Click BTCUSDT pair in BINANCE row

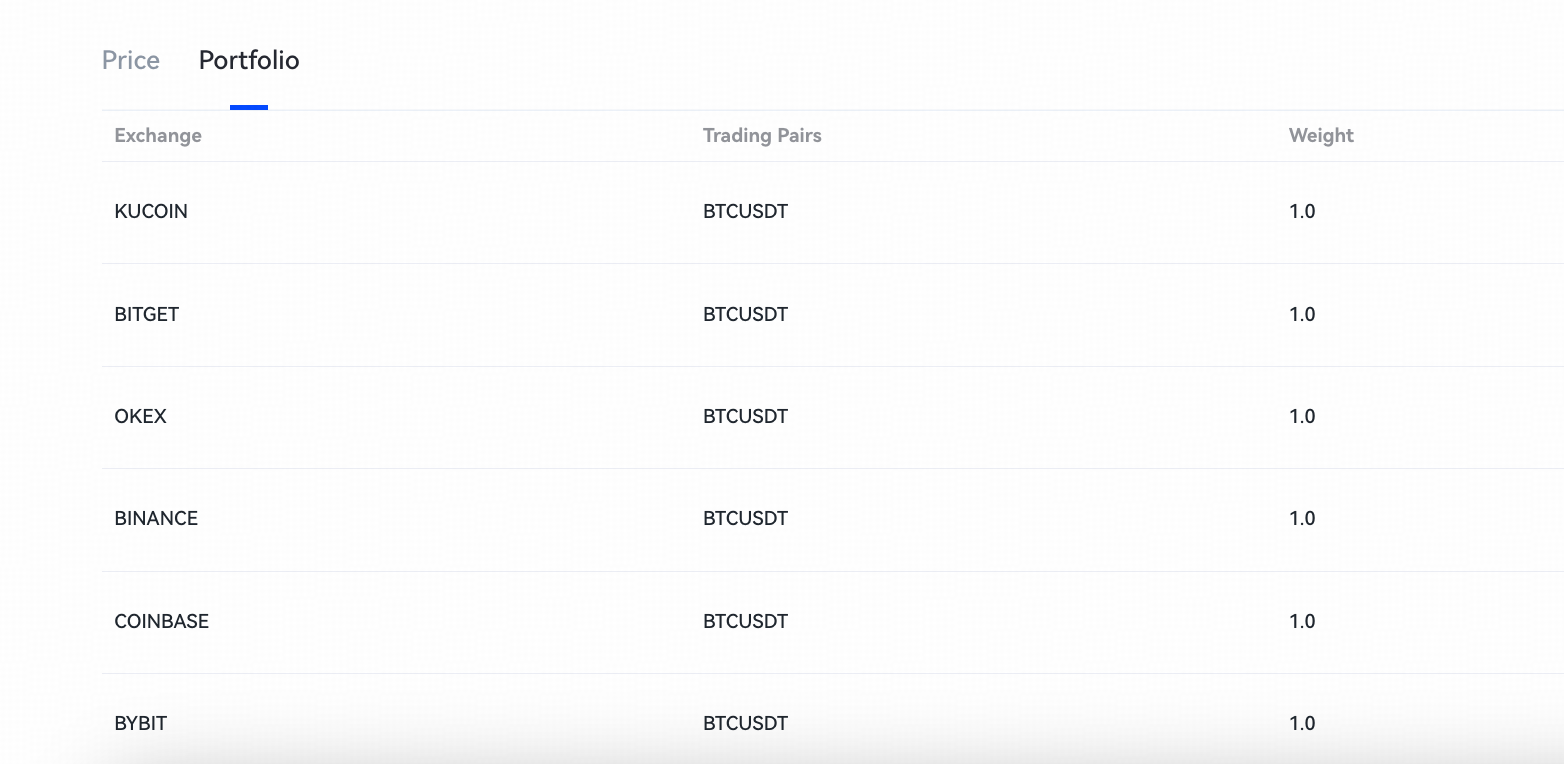[x=745, y=518]
